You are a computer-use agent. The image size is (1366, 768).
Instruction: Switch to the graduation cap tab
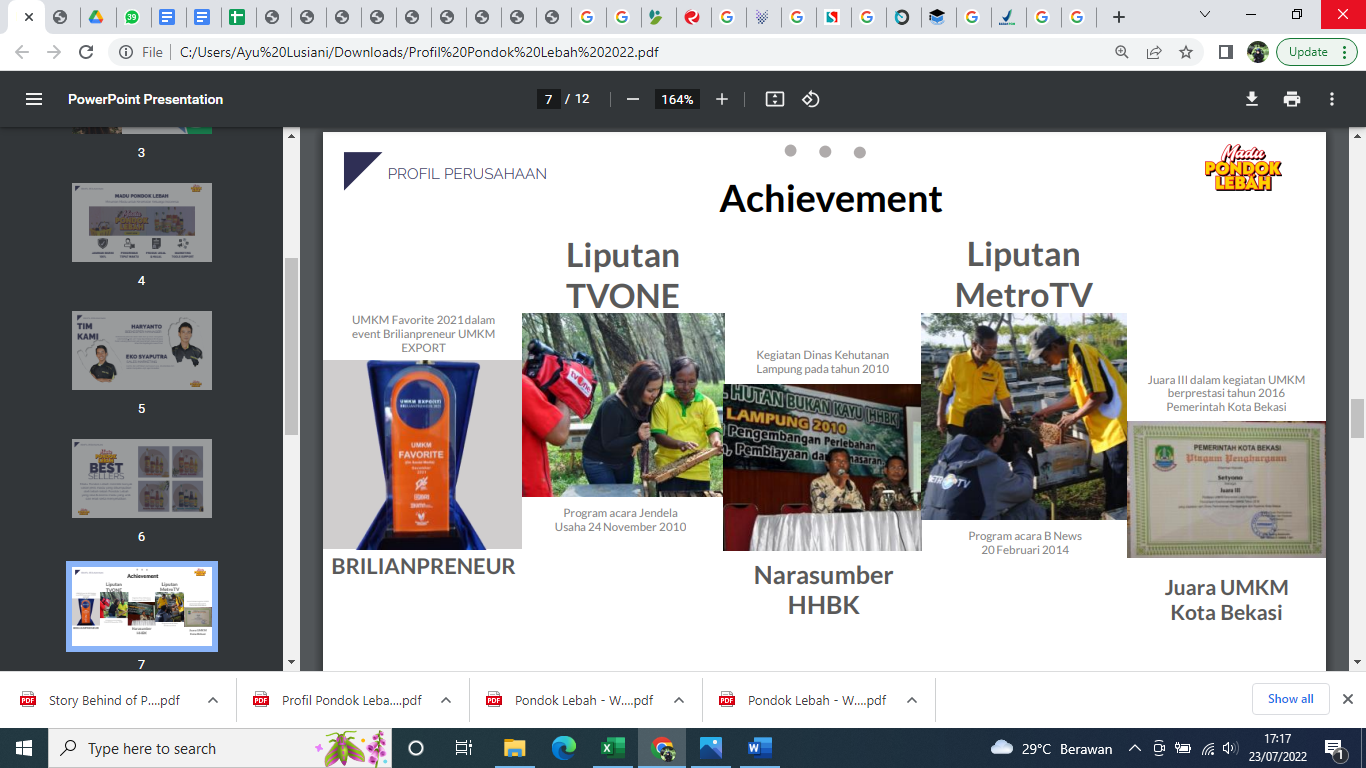tap(936, 17)
